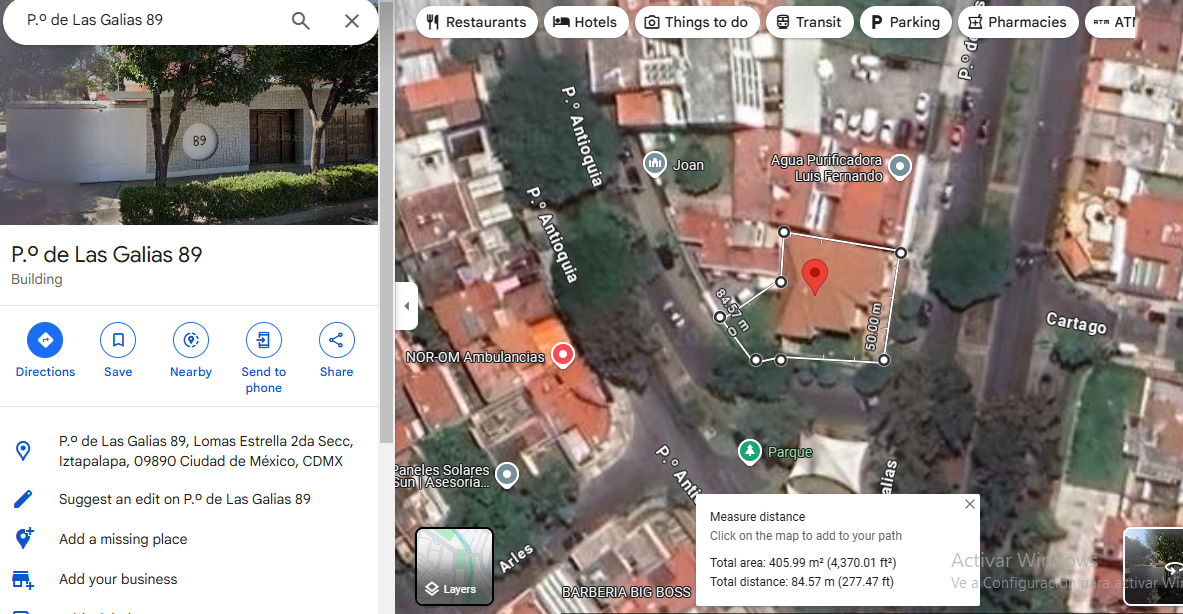Click the add missing place pin icon
This screenshot has width=1183, height=614.
(x=23, y=539)
